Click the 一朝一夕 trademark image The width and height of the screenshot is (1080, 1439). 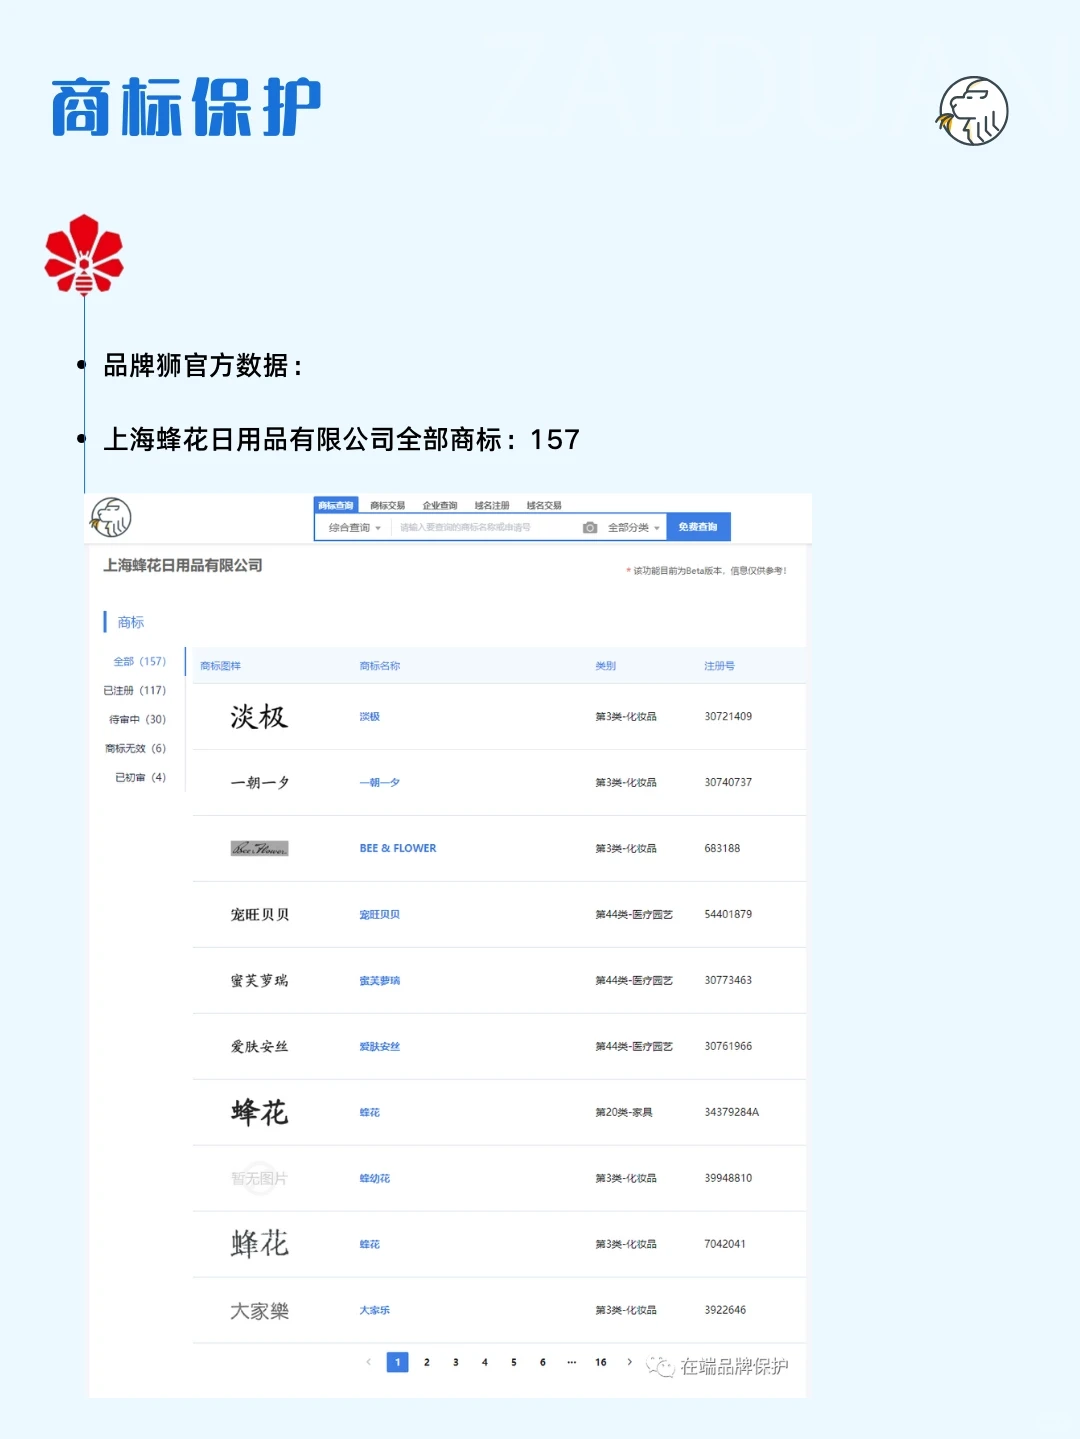point(260,783)
